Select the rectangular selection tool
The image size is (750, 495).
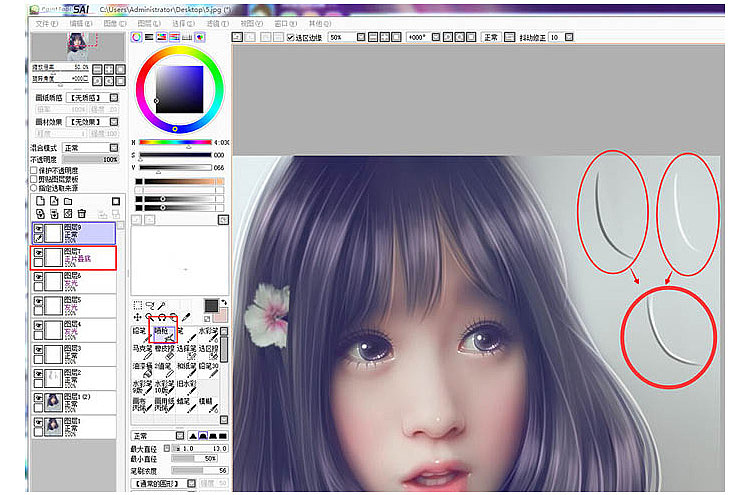pyautogui.click(x=138, y=305)
